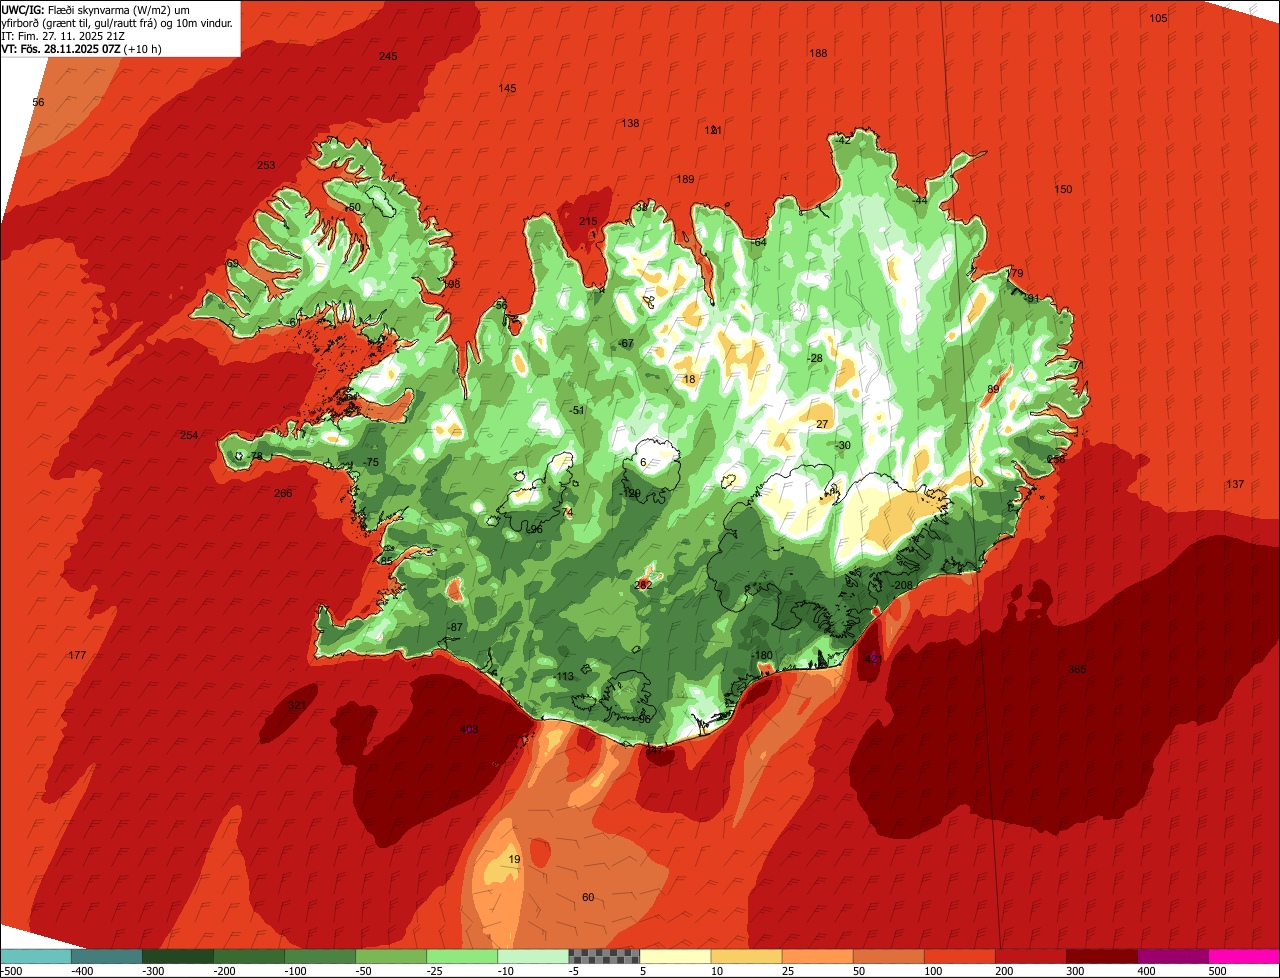Screen dimensions: 1280x978
Task: Click the value '105' in the top right corner
Action: (1158, 18)
